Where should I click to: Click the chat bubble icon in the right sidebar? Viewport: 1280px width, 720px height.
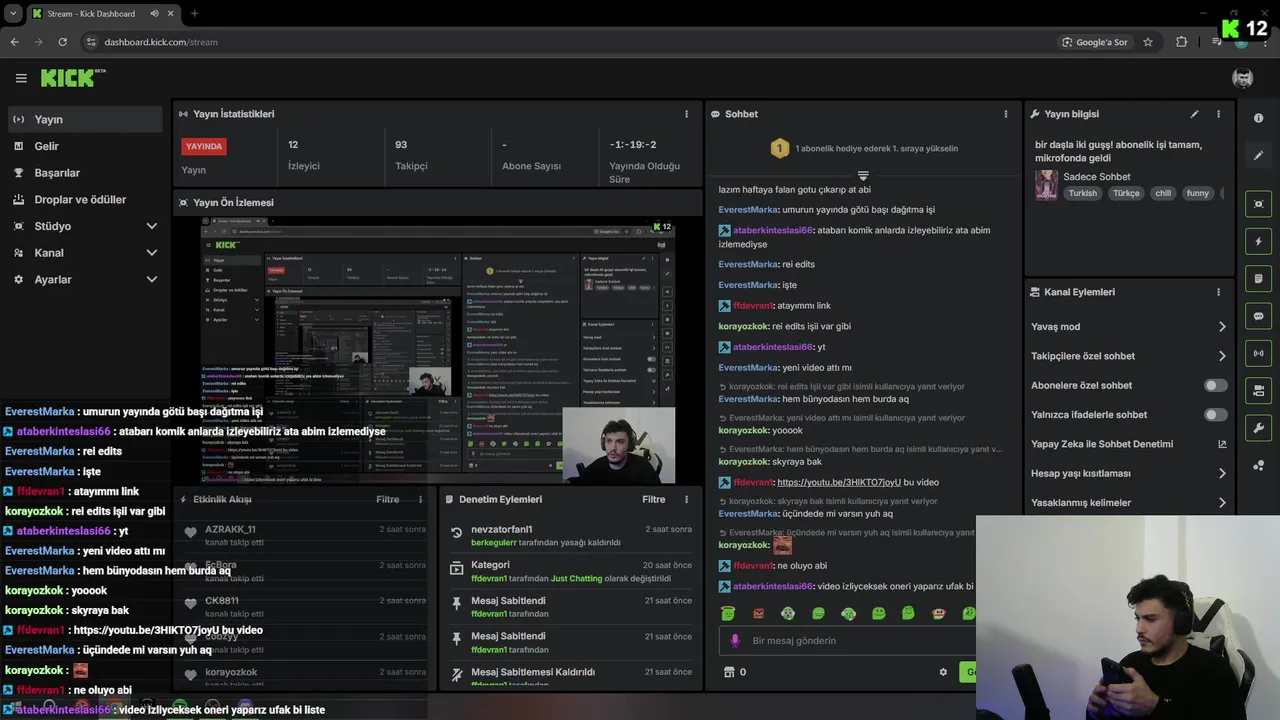[1258, 316]
